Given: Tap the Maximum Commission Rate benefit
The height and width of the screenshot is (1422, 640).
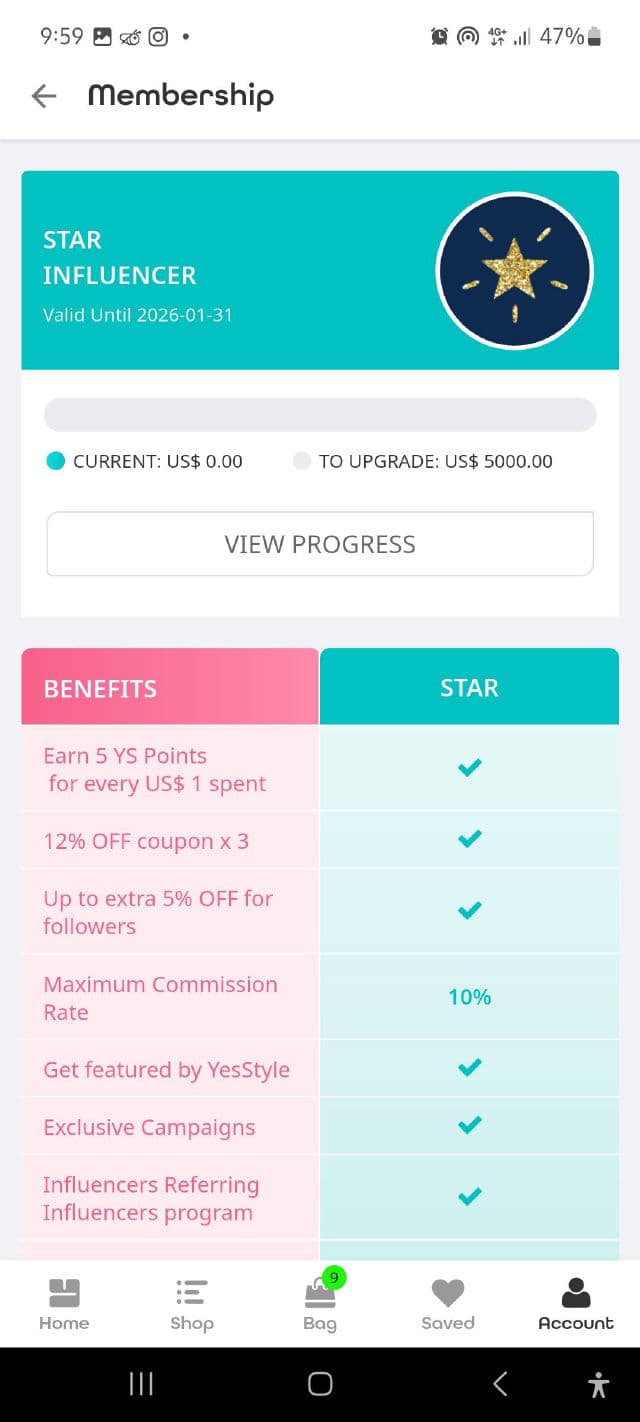Looking at the screenshot, I should point(160,998).
